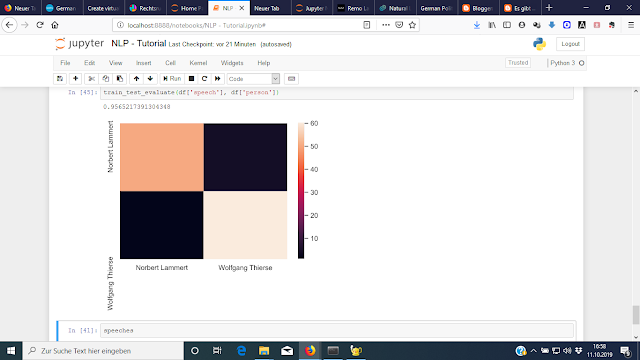
Task: Rename the notebook title NLP - Tutorial
Action: pos(138,44)
